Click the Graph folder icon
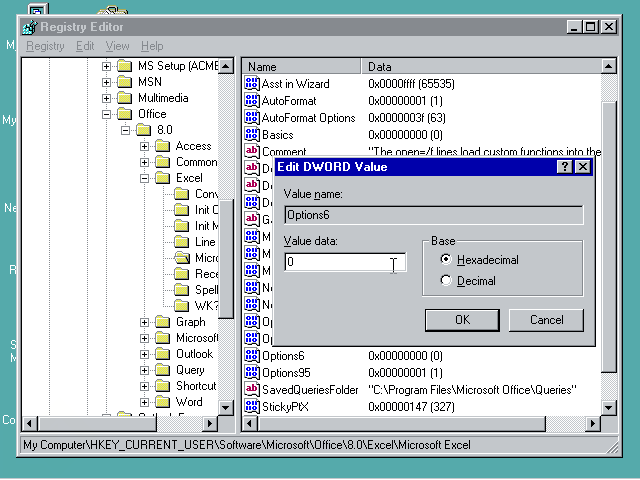 pos(163,322)
